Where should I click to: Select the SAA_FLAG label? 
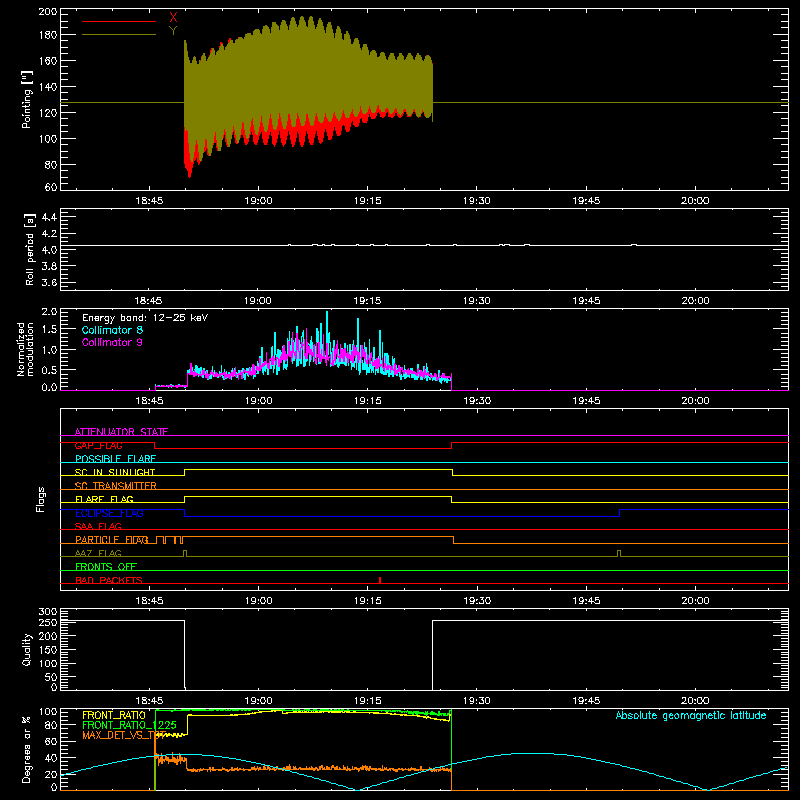pyautogui.click(x=98, y=526)
